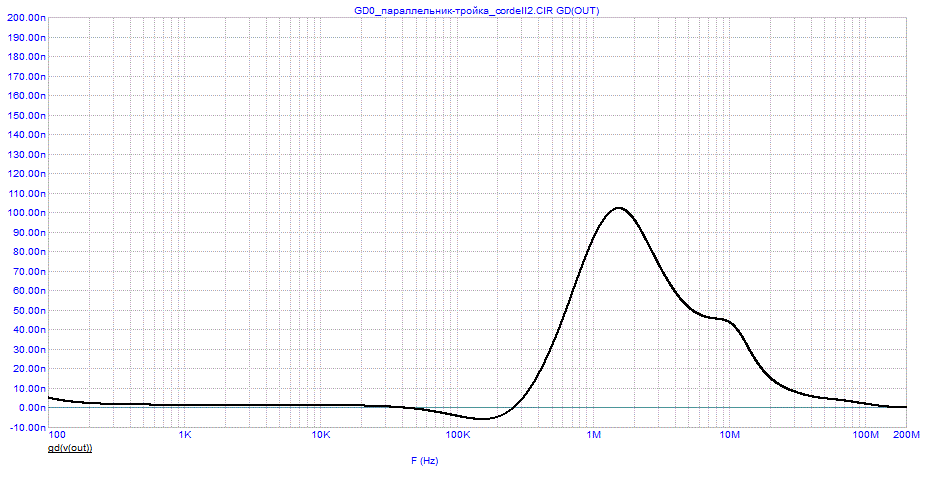
Task: Click the 120.00n y-axis value
Action: (26, 174)
